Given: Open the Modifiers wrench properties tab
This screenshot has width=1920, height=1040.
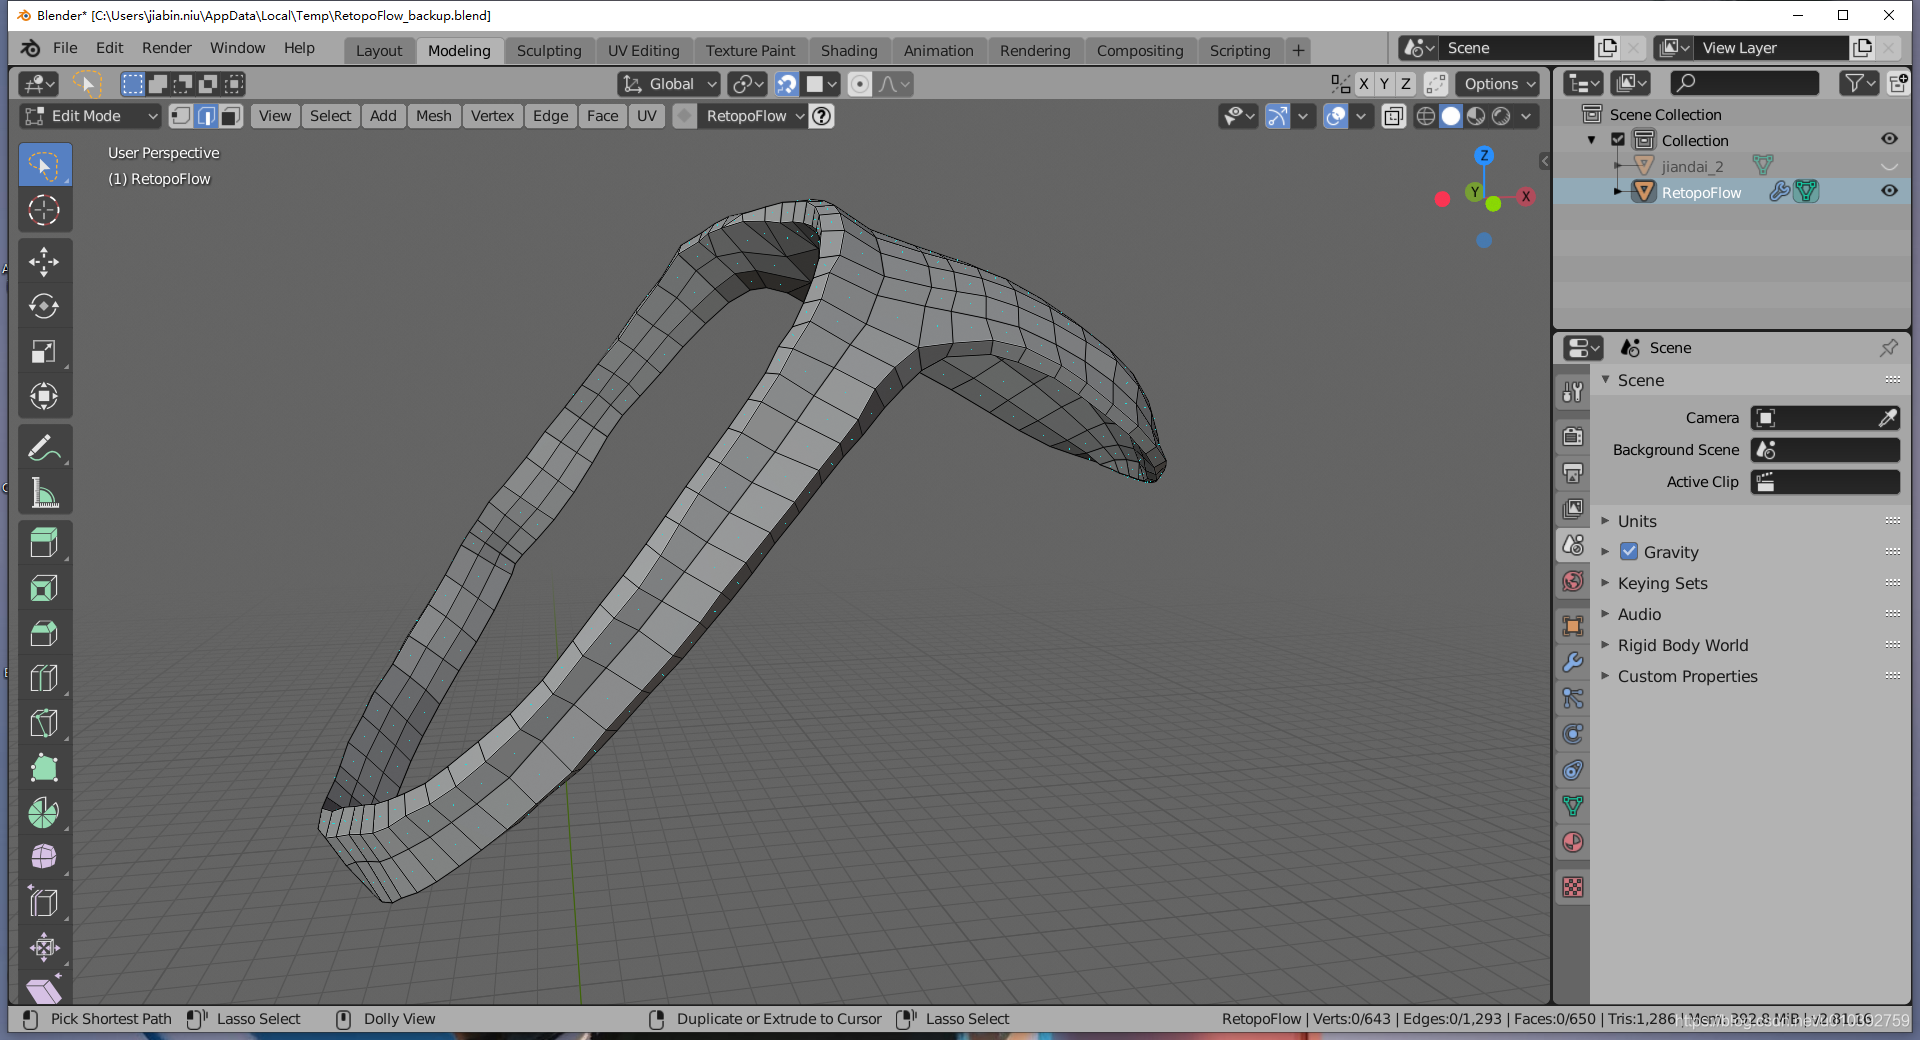Looking at the screenshot, I should pos(1573,662).
